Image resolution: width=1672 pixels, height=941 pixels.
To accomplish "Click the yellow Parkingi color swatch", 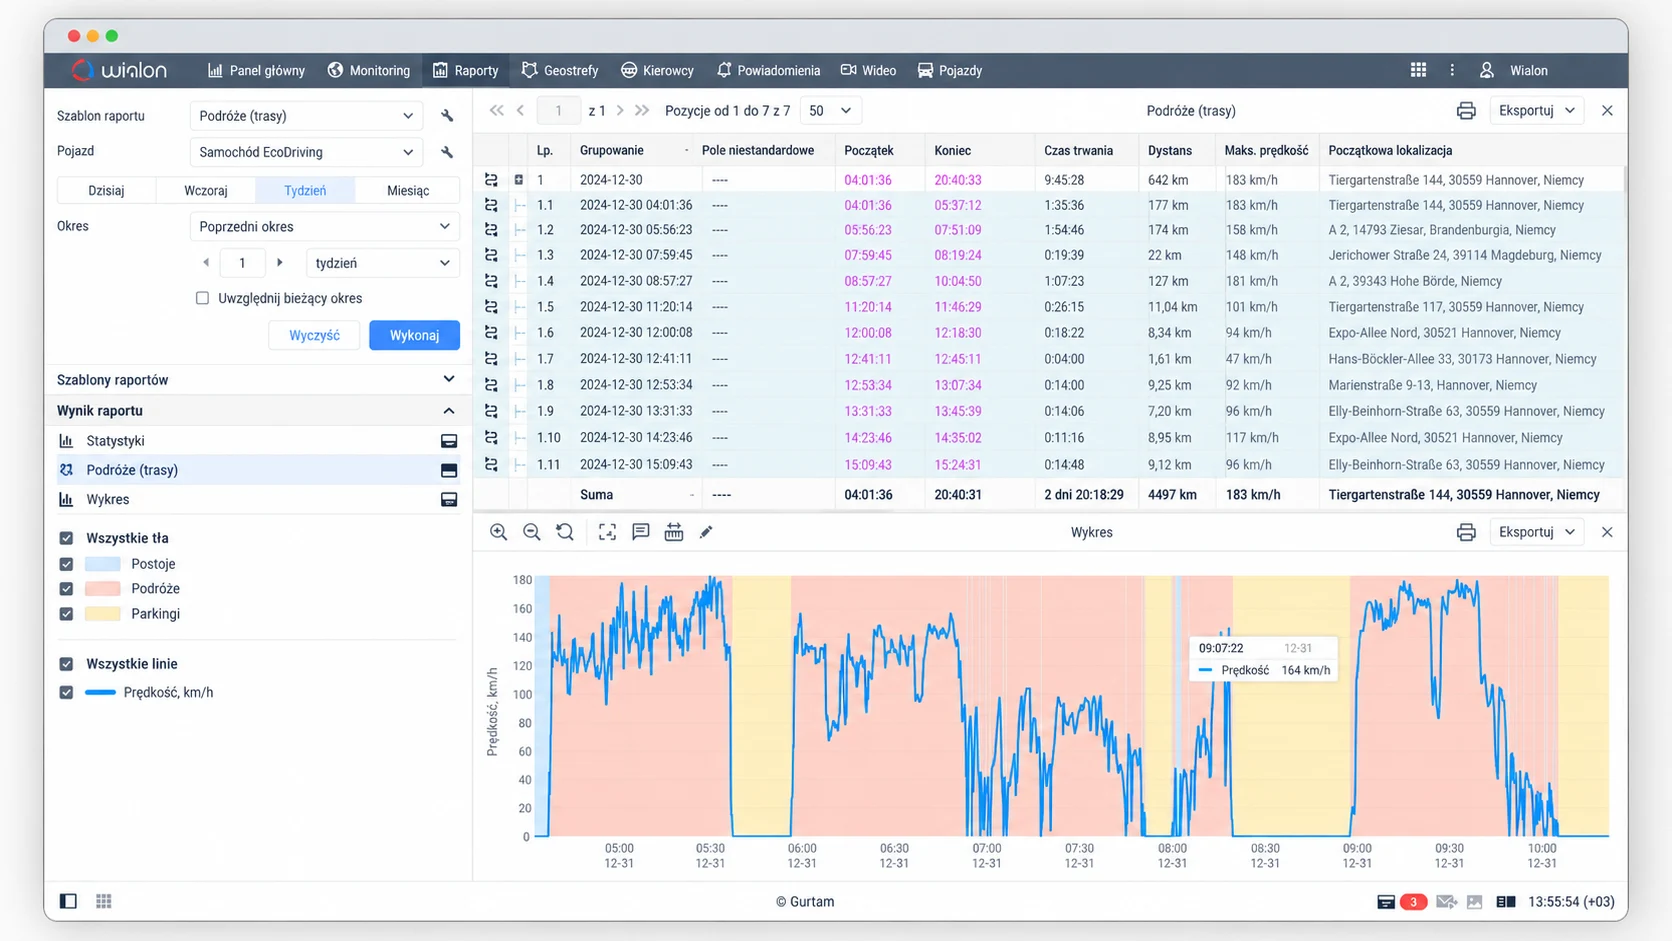I will tap(103, 614).
